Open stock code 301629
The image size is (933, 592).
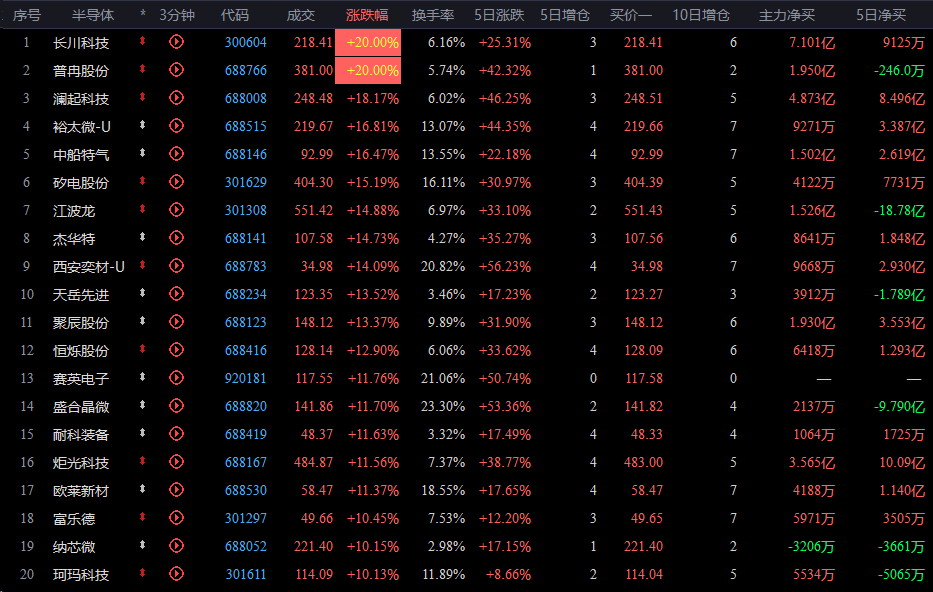click(246, 182)
